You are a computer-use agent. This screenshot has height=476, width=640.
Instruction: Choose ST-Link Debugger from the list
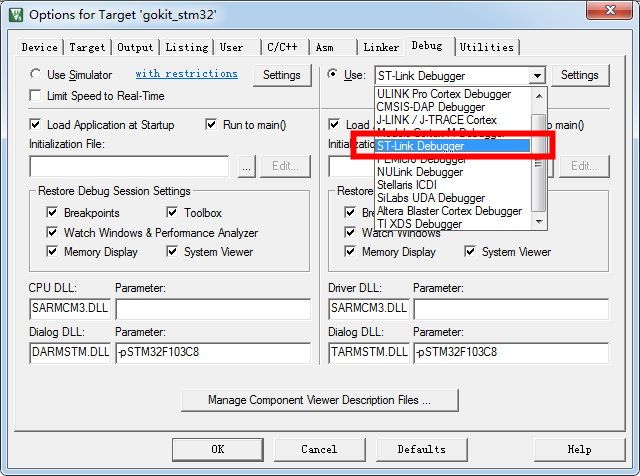point(450,146)
